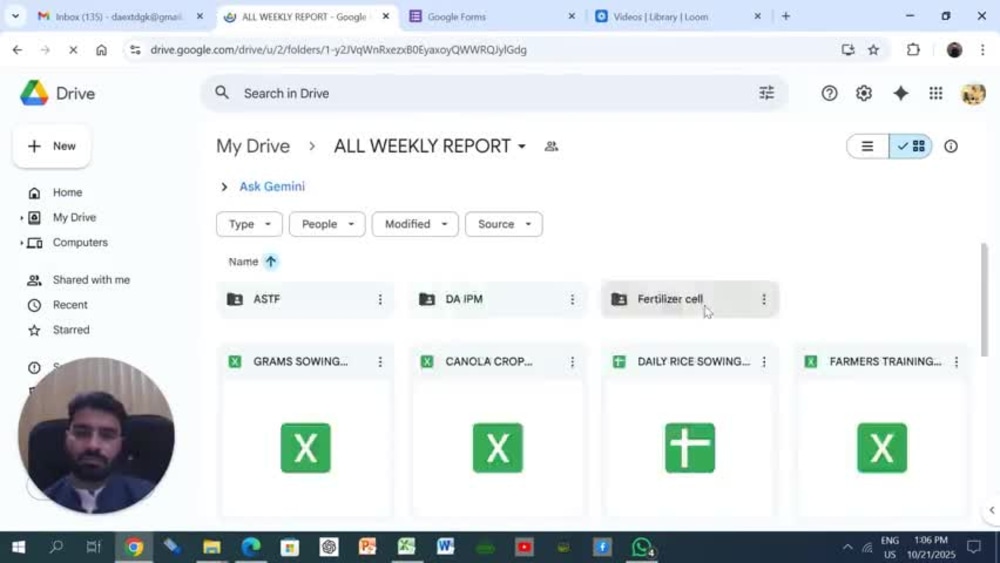
Task: Click the New button
Action: [52, 146]
